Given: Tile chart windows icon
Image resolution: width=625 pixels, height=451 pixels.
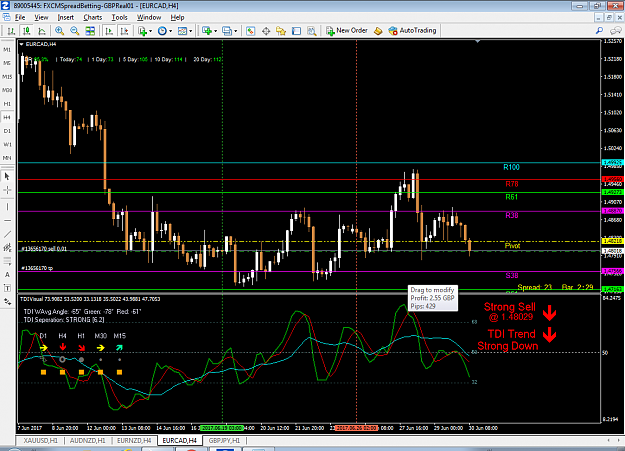Looking at the screenshot, I should point(90,31).
